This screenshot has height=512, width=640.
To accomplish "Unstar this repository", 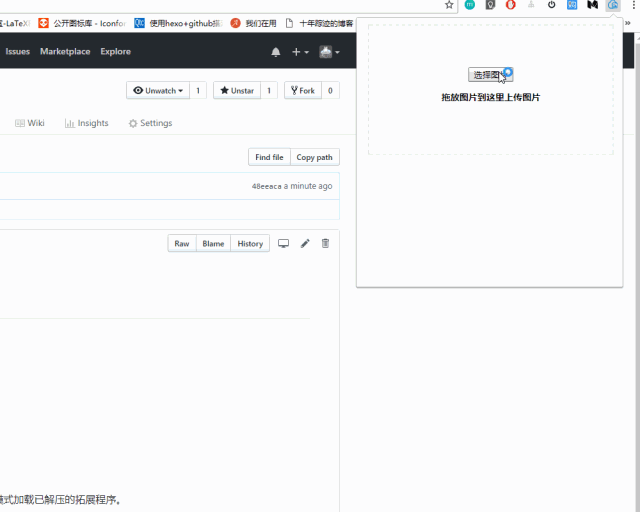I will [x=237, y=91].
